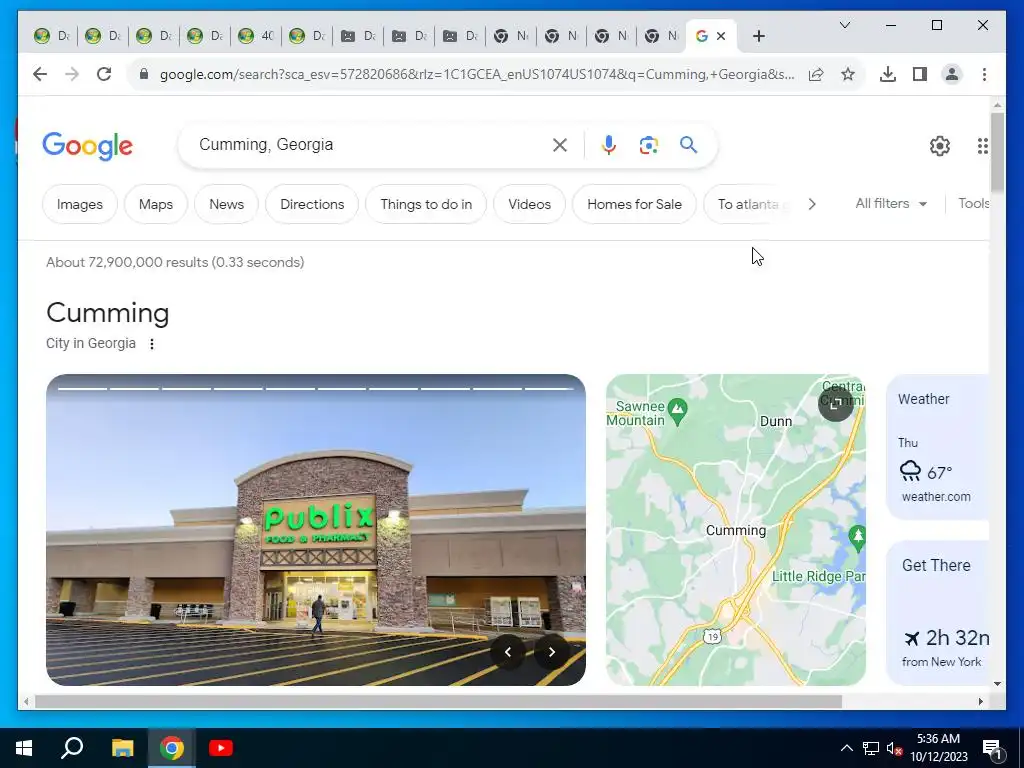Open Chrome three-dot menu
This screenshot has width=1024, height=768.
point(984,74)
